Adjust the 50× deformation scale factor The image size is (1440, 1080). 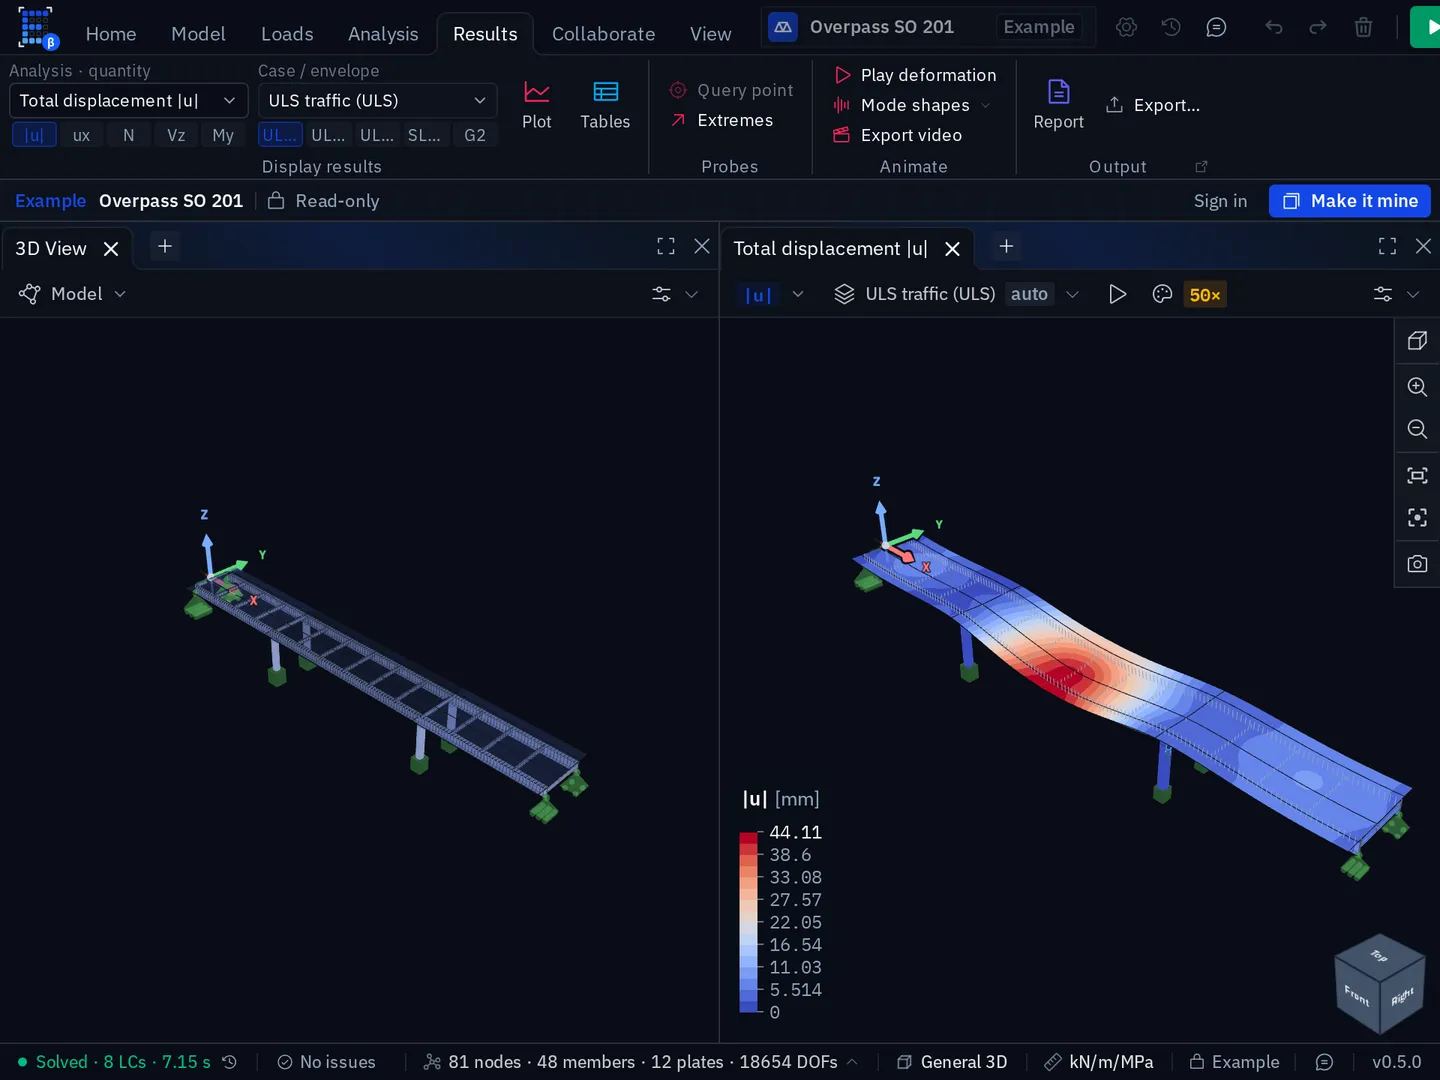tap(1205, 294)
